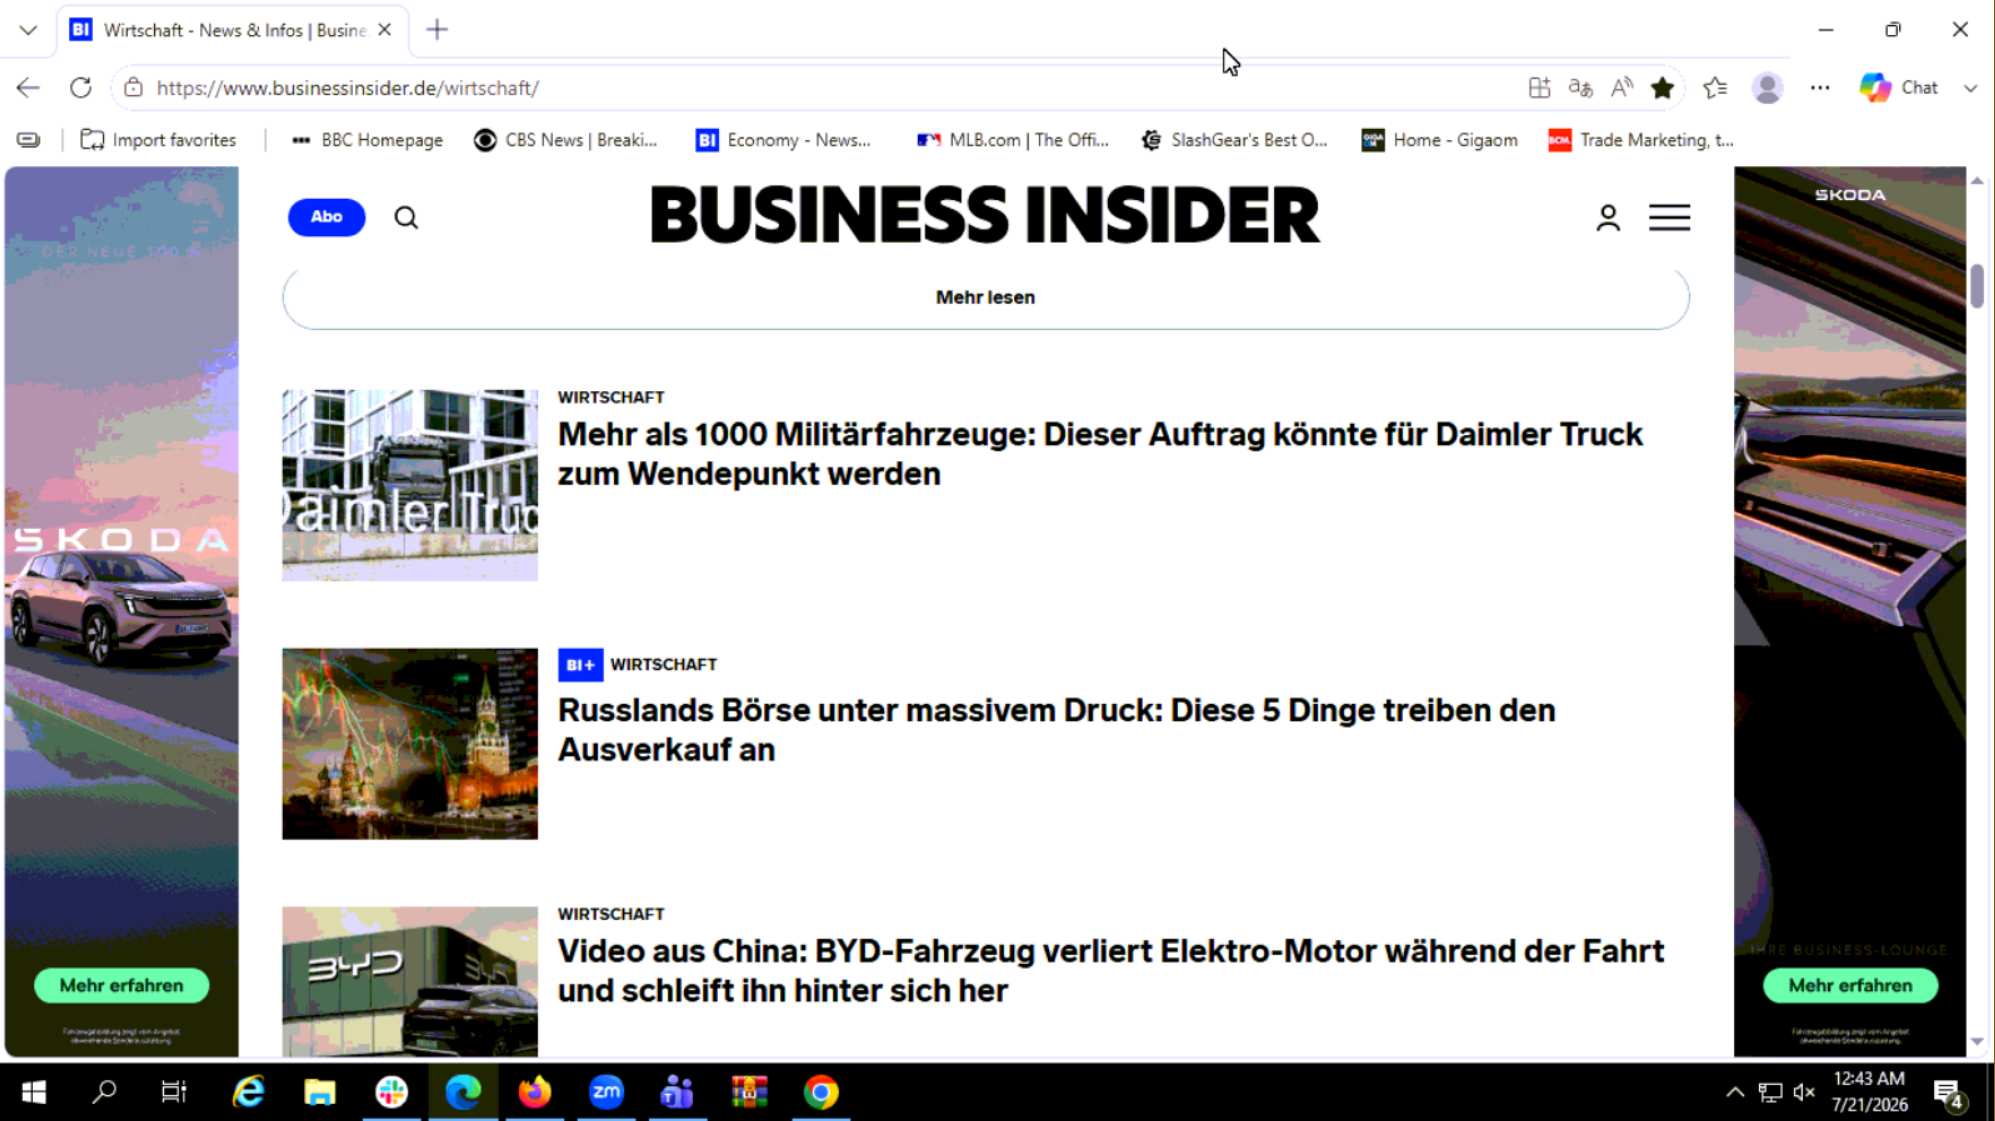1995x1121 pixels.
Task: Open the MLB.com bookmark
Action: (x=1012, y=140)
